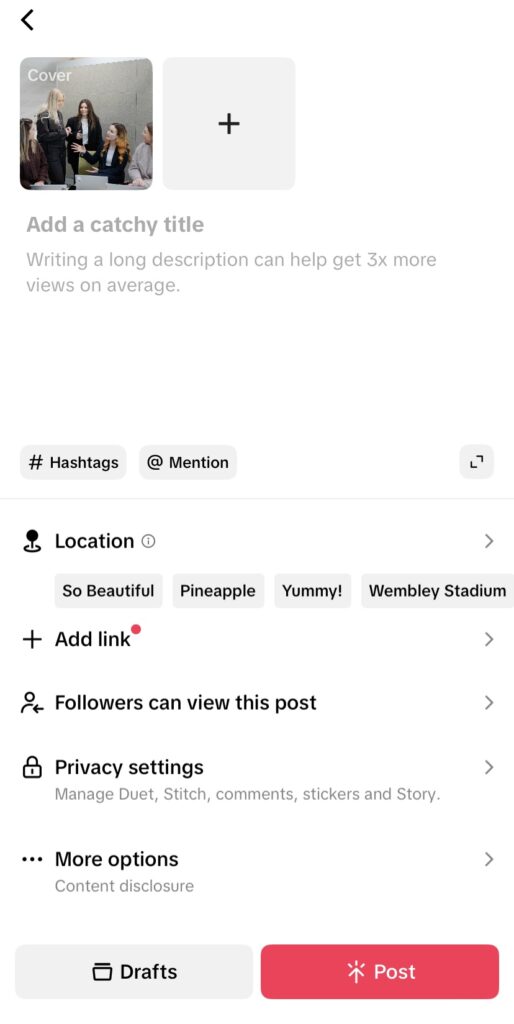This screenshot has height=1024, width=514.
Task: Open the Privacy settings arrow
Action: [x=489, y=767]
